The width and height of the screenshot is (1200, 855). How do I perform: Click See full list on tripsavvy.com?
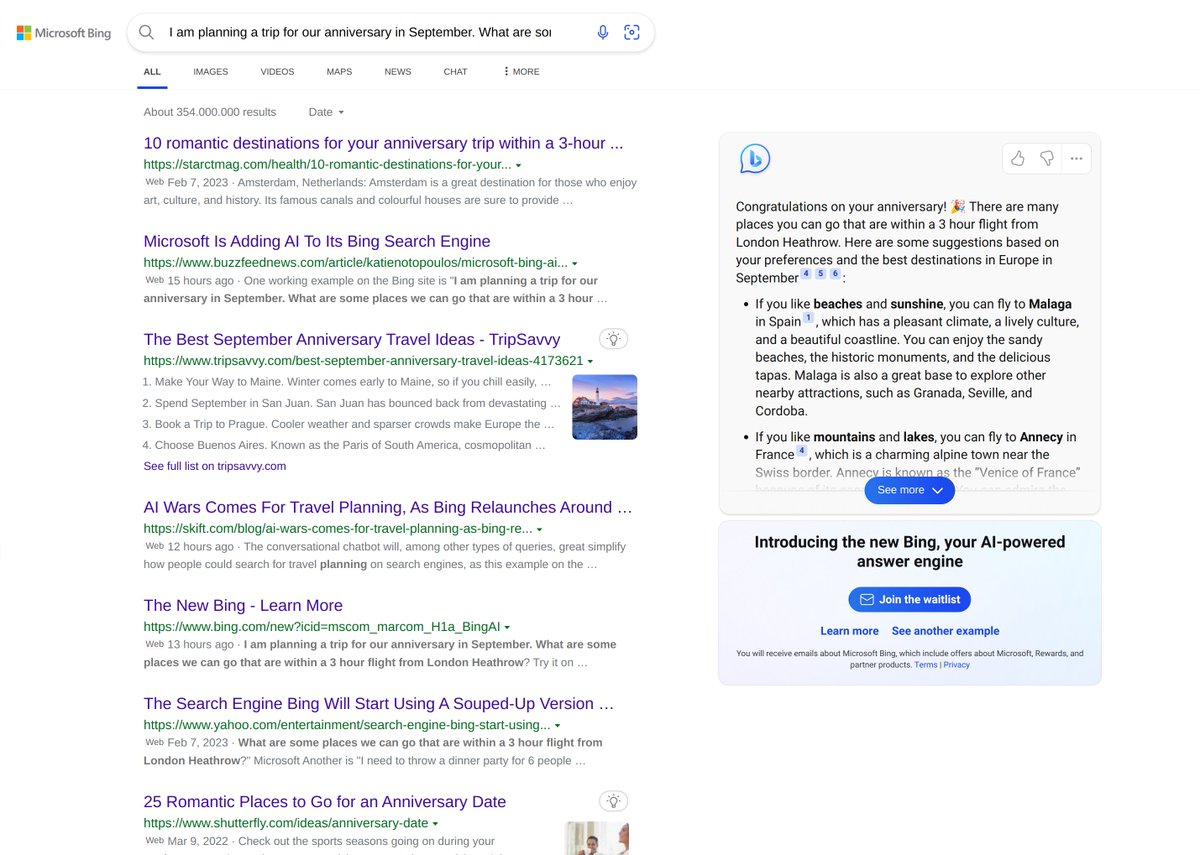click(215, 466)
